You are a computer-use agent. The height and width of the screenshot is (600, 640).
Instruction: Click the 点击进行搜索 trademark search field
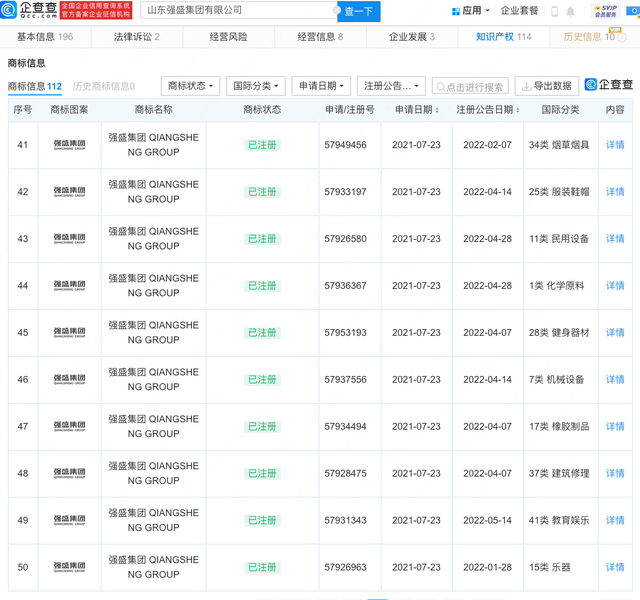pos(471,87)
